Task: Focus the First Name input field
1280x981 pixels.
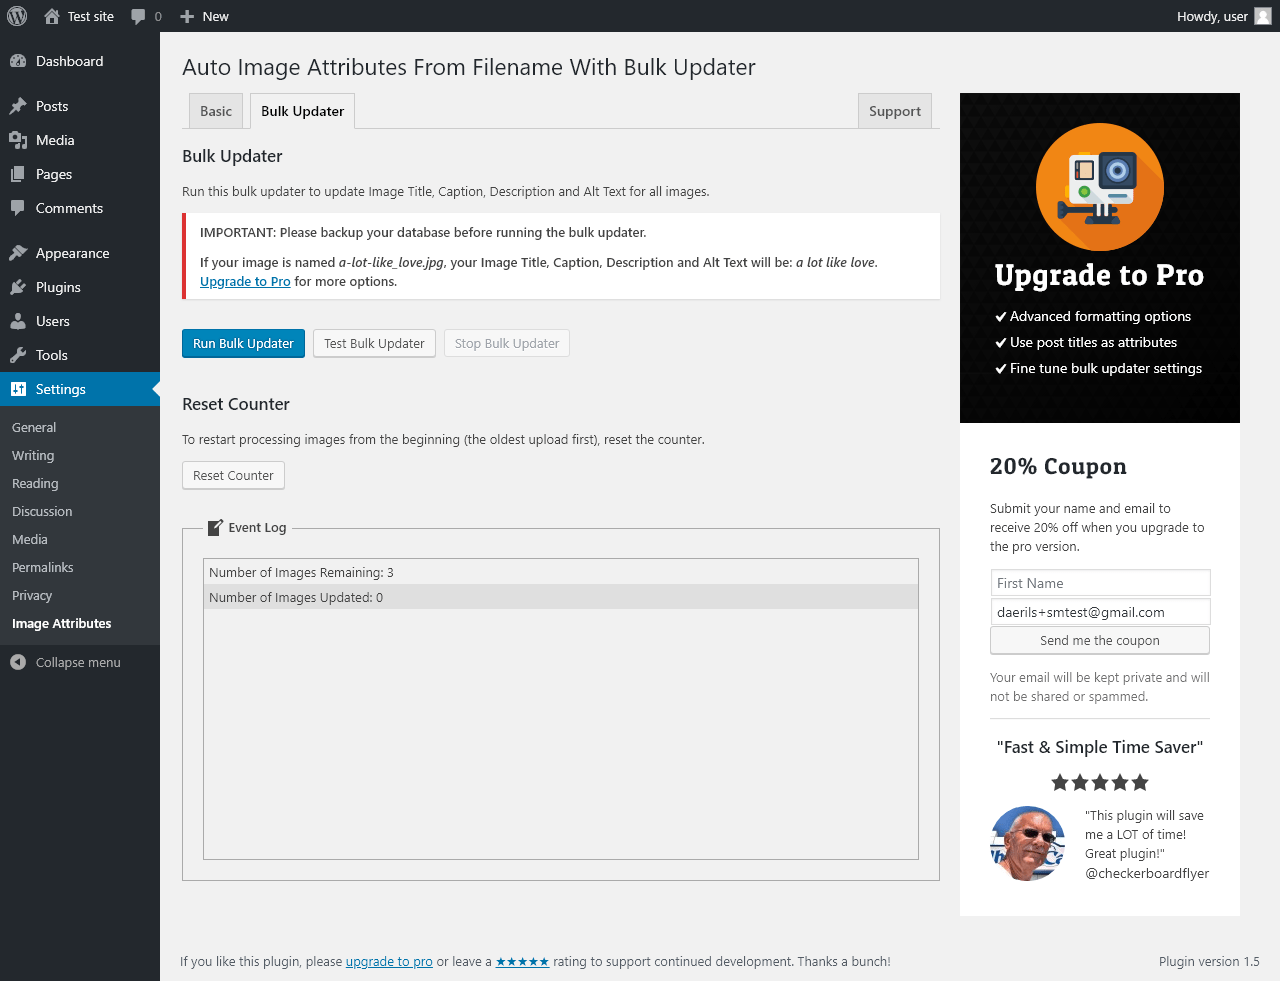Action: click(1100, 583)
